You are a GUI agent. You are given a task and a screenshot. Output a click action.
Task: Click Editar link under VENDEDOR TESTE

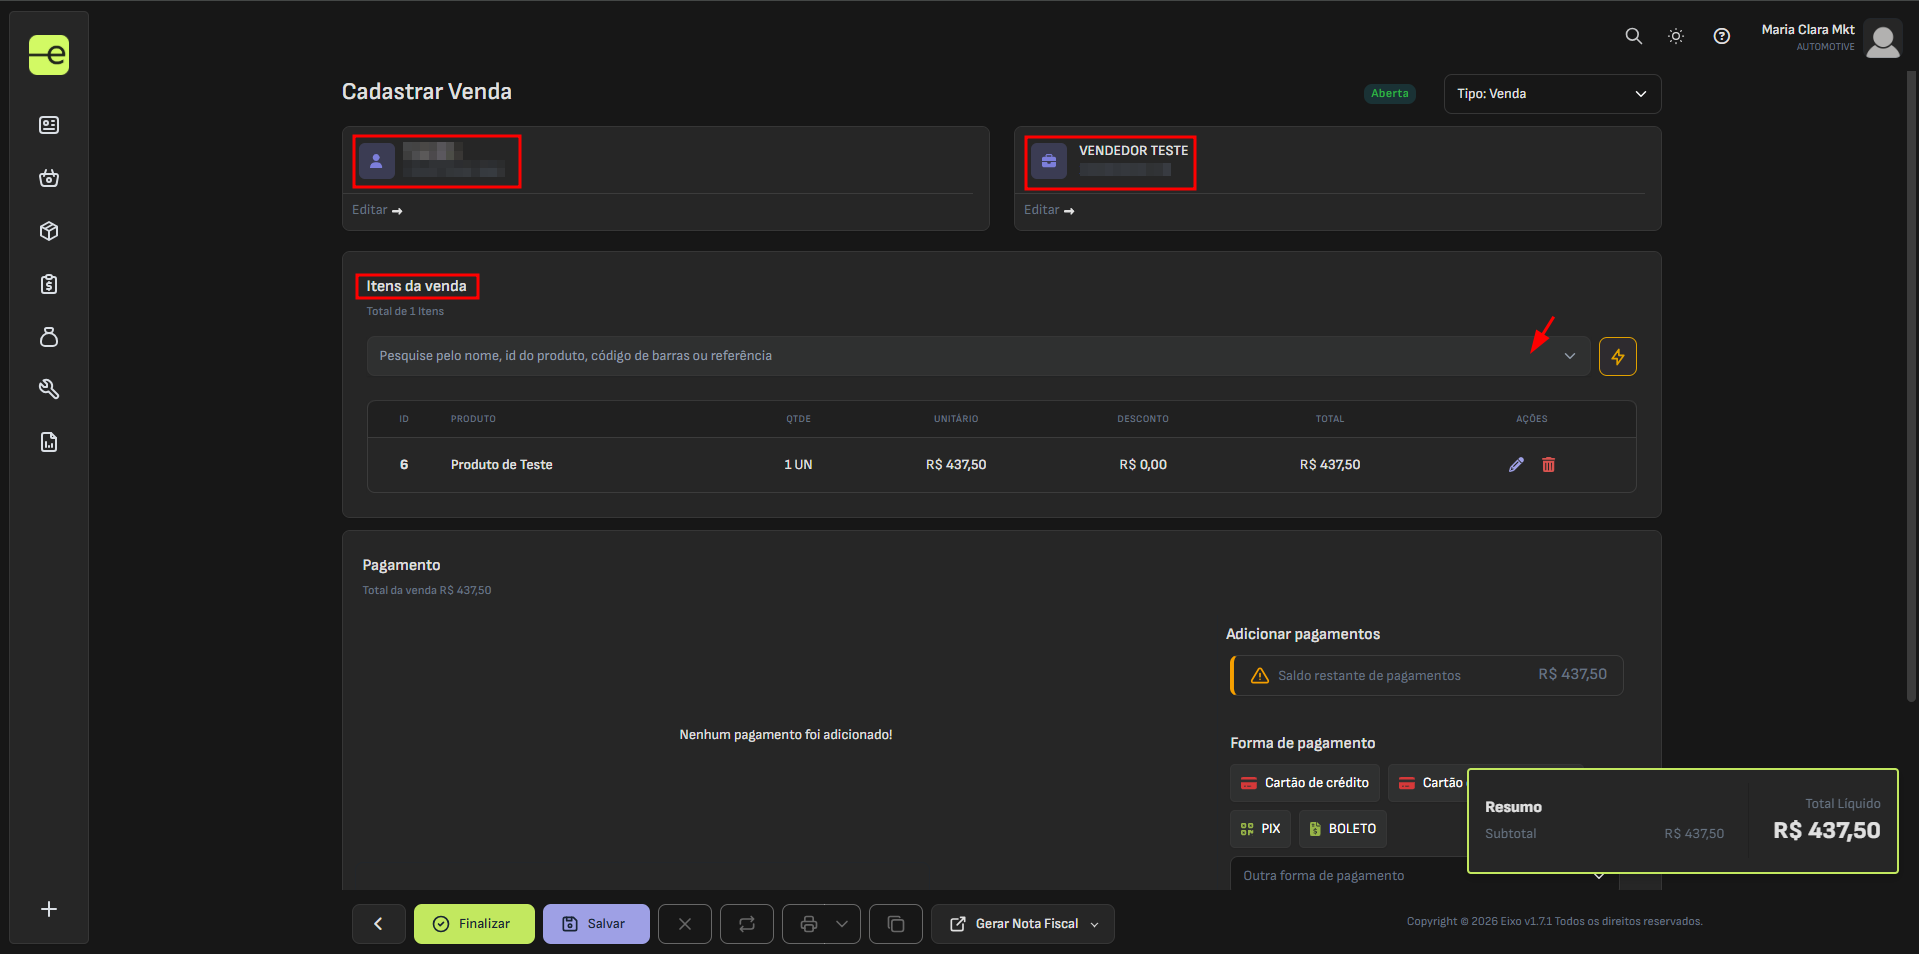1048,210
